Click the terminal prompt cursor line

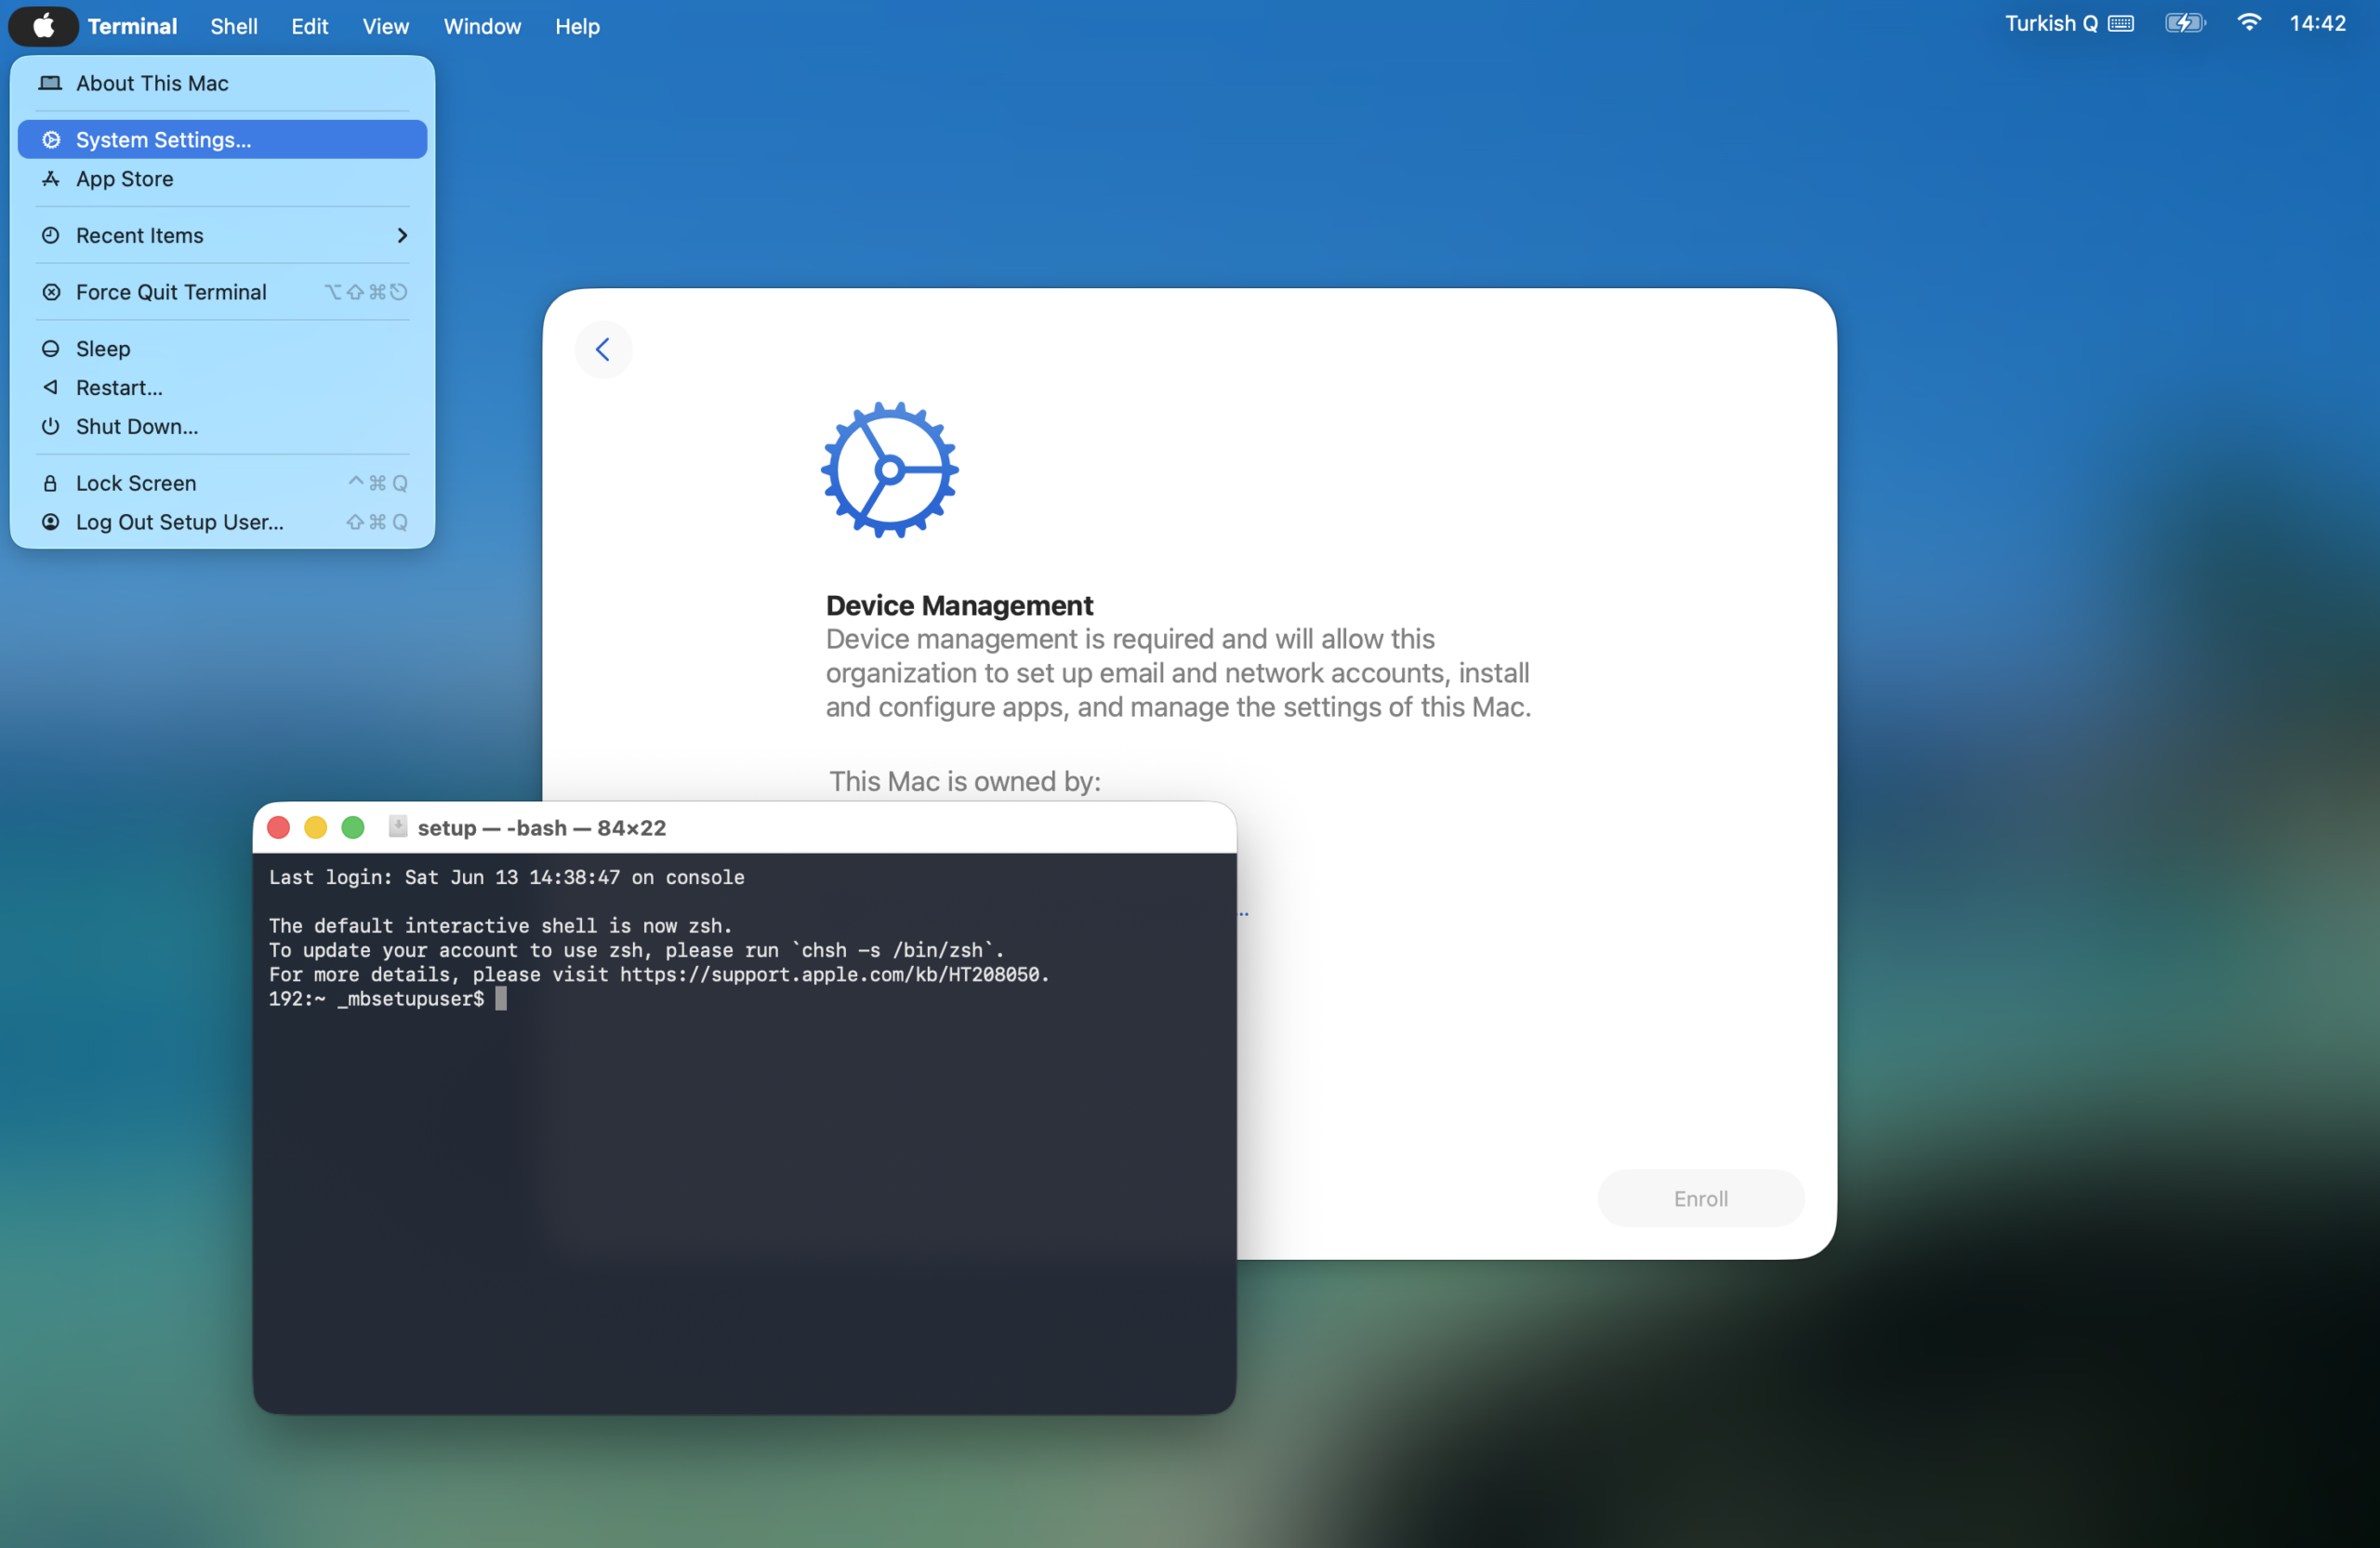pos(388,999)
